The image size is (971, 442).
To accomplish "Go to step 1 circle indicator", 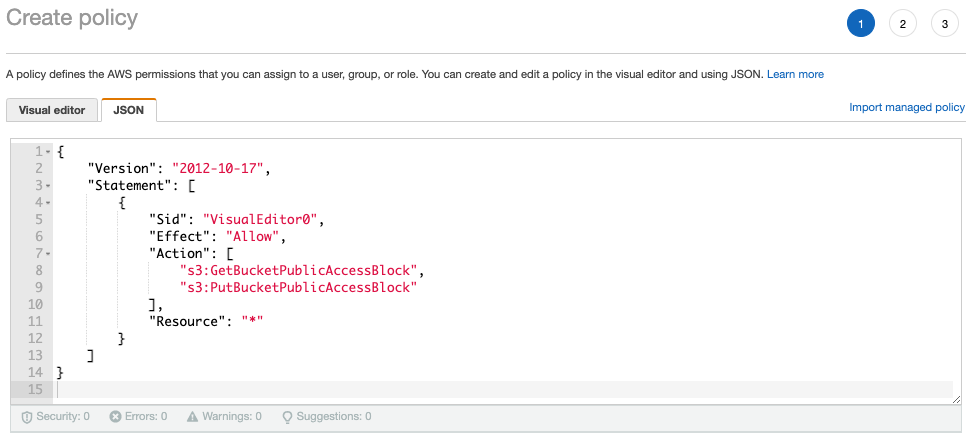I will [860, 23].
